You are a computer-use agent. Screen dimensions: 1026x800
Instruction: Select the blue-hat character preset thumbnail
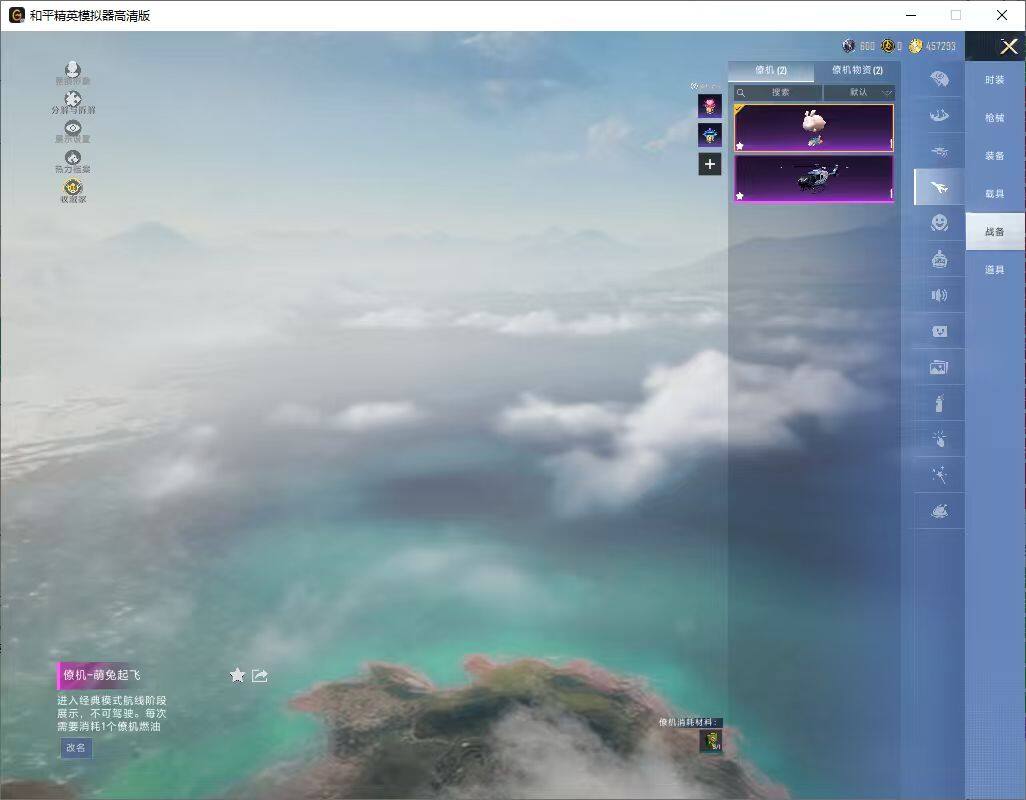click(x=710, y=135)
